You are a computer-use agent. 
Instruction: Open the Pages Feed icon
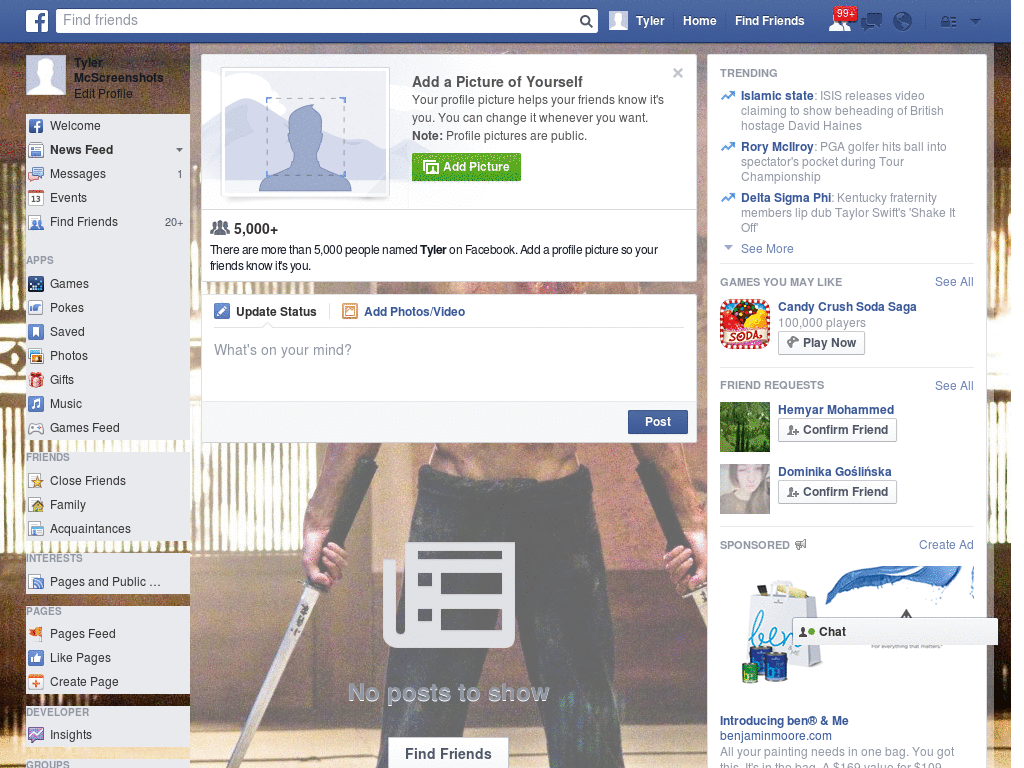[36, 633]
